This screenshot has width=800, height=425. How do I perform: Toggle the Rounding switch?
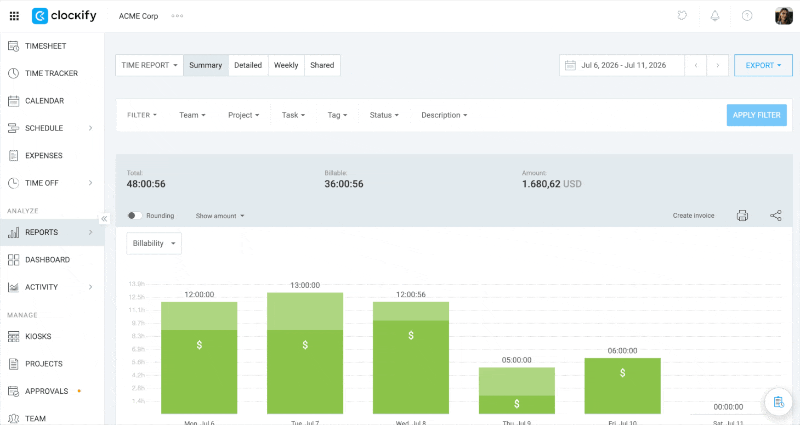135,216
